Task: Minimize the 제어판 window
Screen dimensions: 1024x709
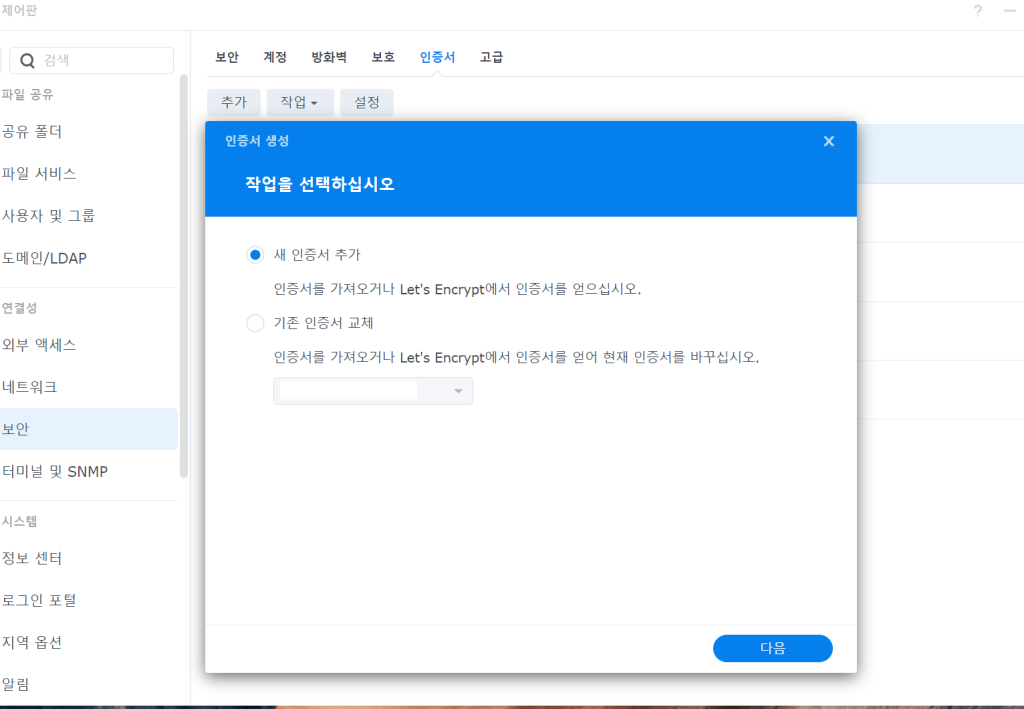Action: point(1009,11)
